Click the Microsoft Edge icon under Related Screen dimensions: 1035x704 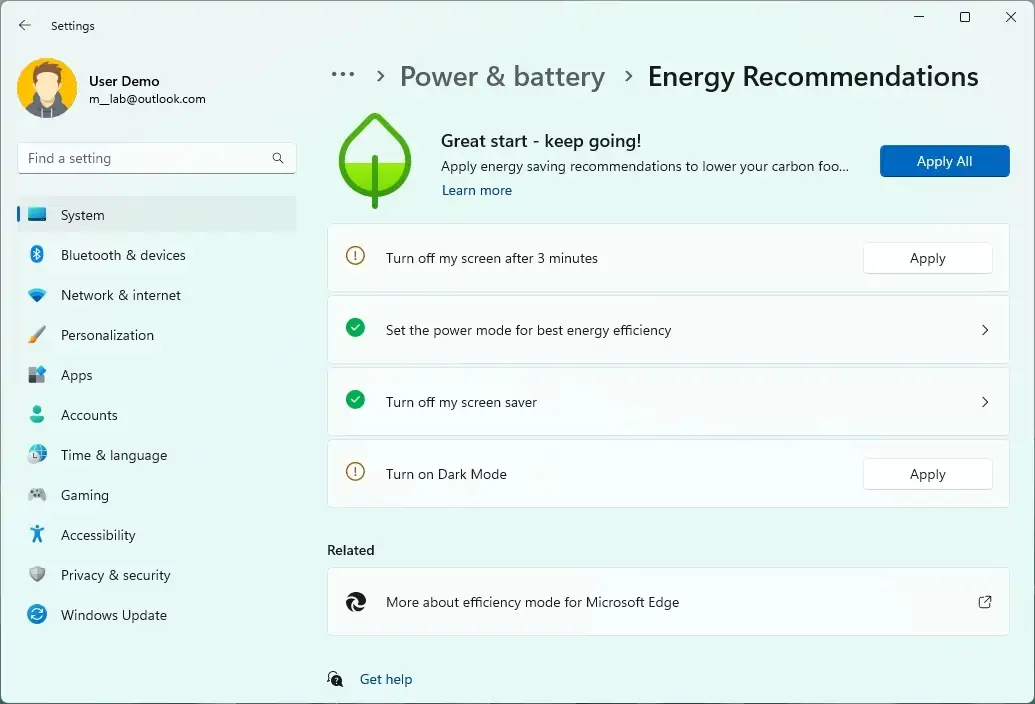click(357, 602)
